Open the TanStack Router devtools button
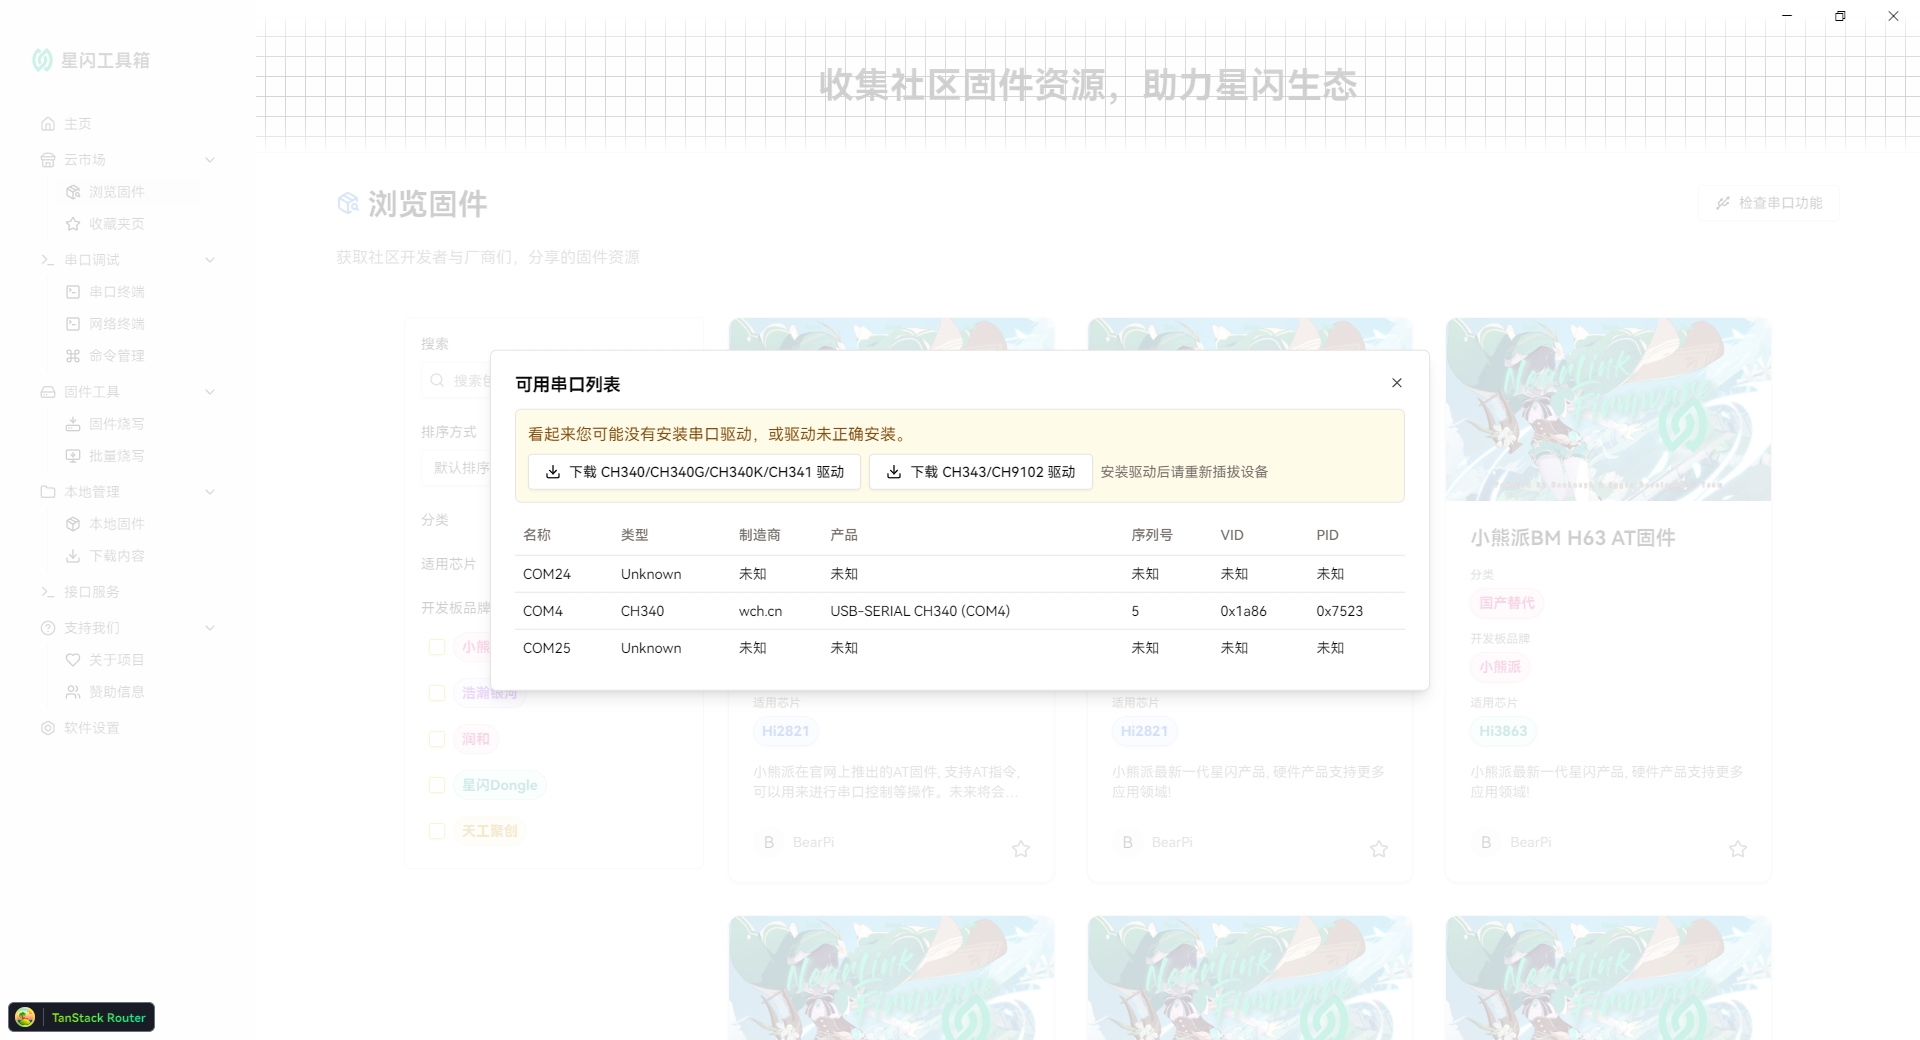 pyautogui.click(x=82, y=1017)
